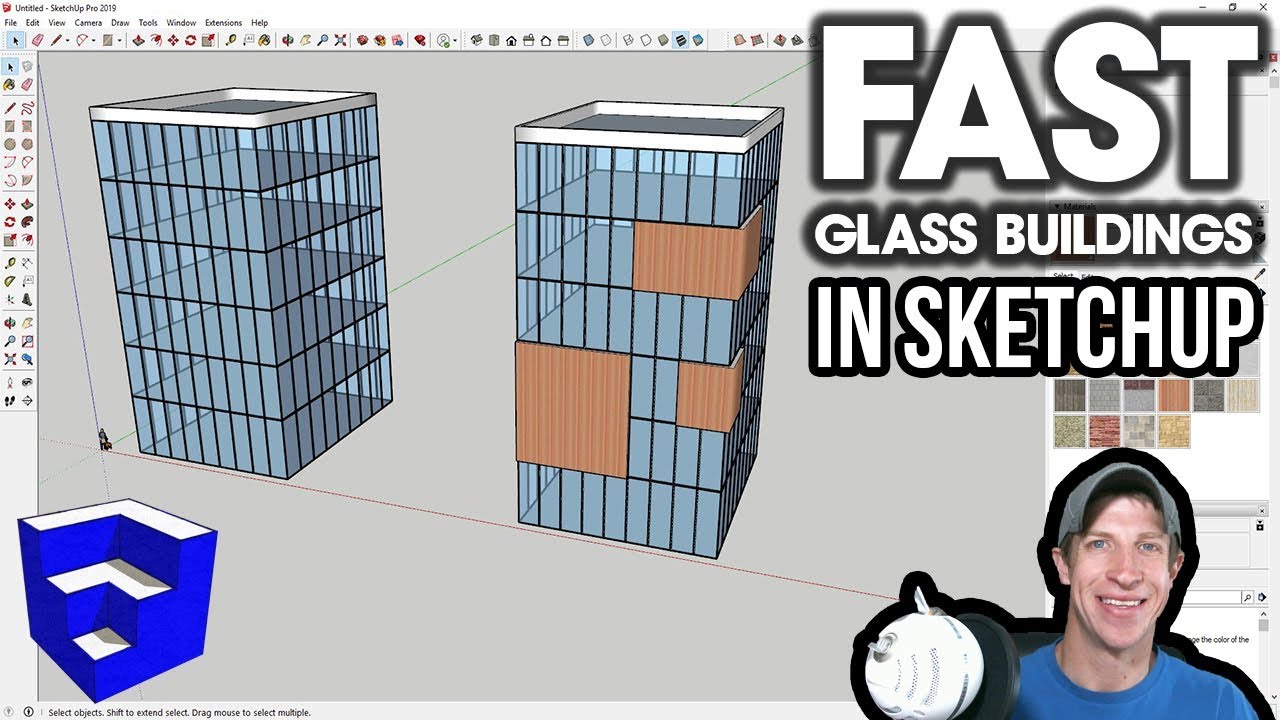Select Circle tool in left toolbar

coord(10,144)
